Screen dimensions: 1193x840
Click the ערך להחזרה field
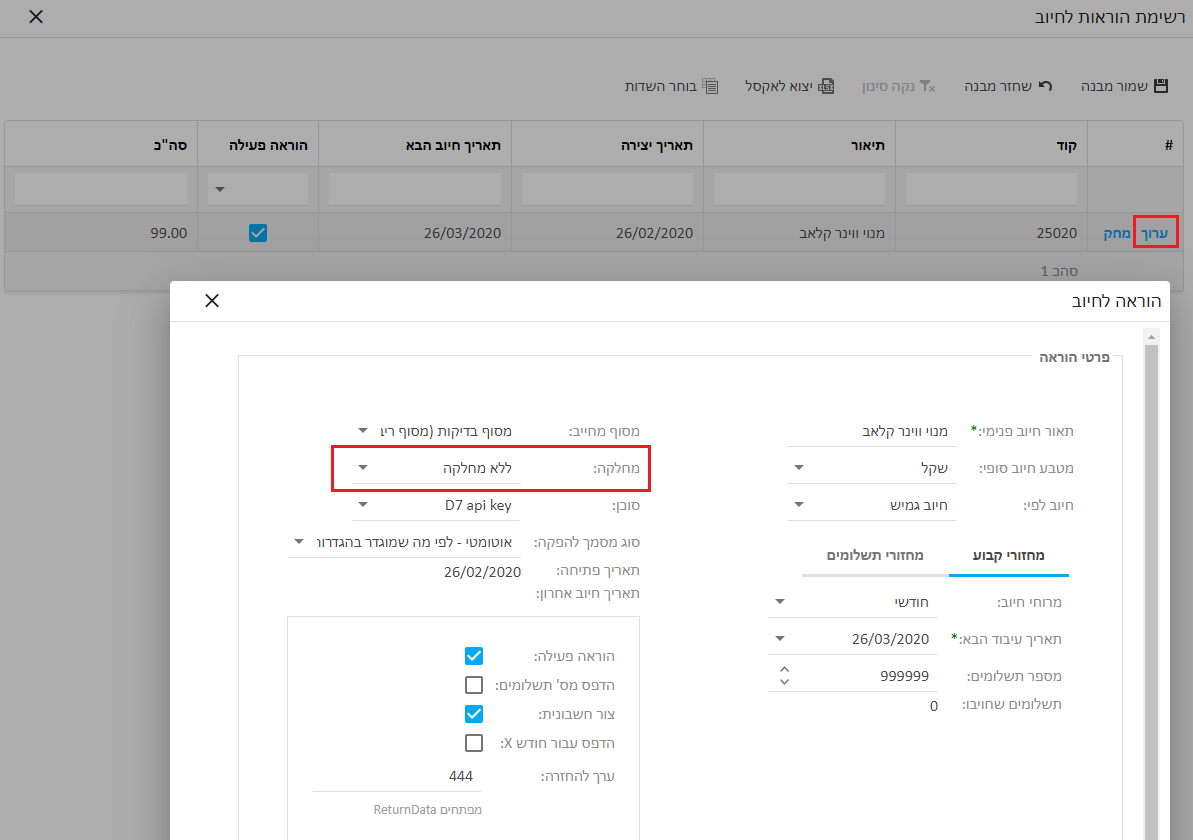(x=397, y=776)
